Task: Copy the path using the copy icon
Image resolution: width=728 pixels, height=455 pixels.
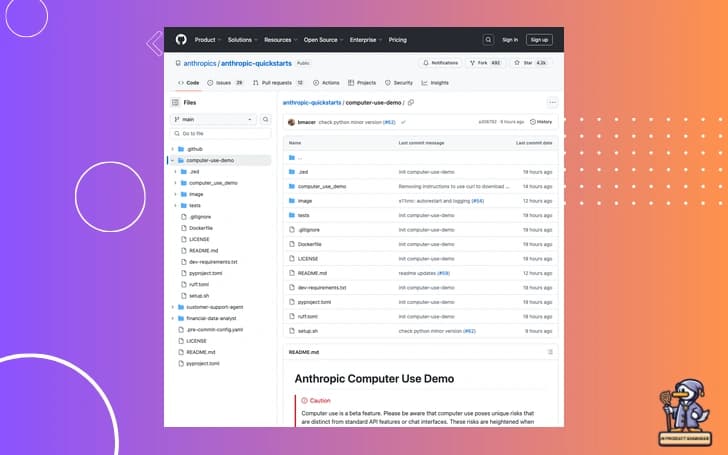Action: [x=411, y=102]
